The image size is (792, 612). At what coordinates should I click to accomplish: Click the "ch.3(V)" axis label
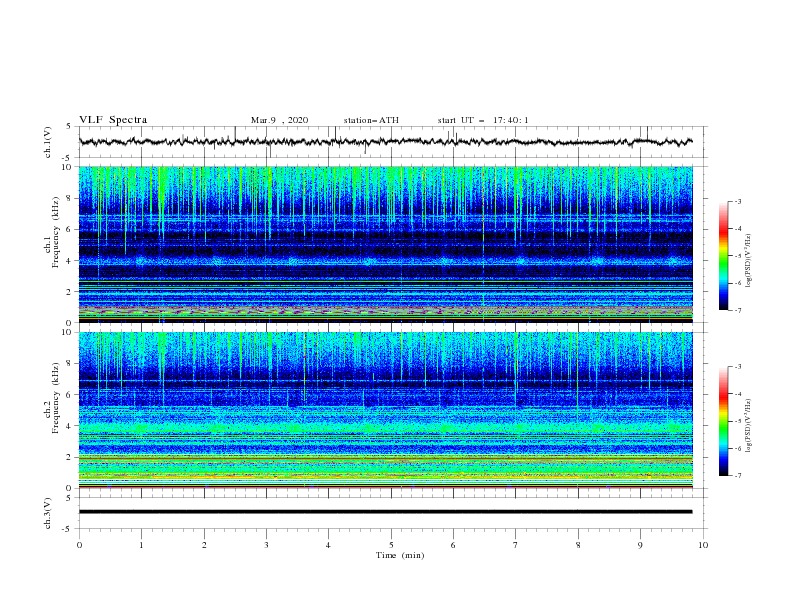48,513
